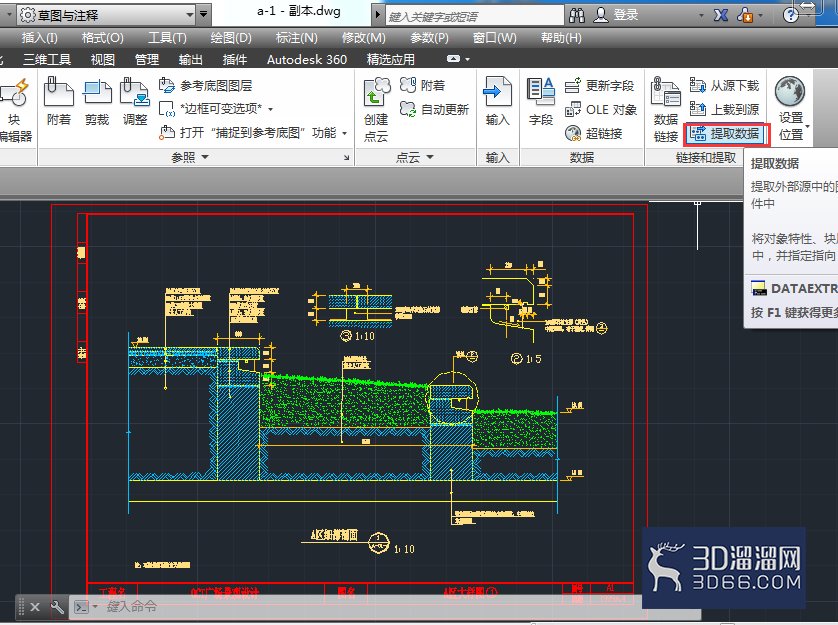
Task: Click OLE Object (OLE 对象)
Action: coord(601,110)
